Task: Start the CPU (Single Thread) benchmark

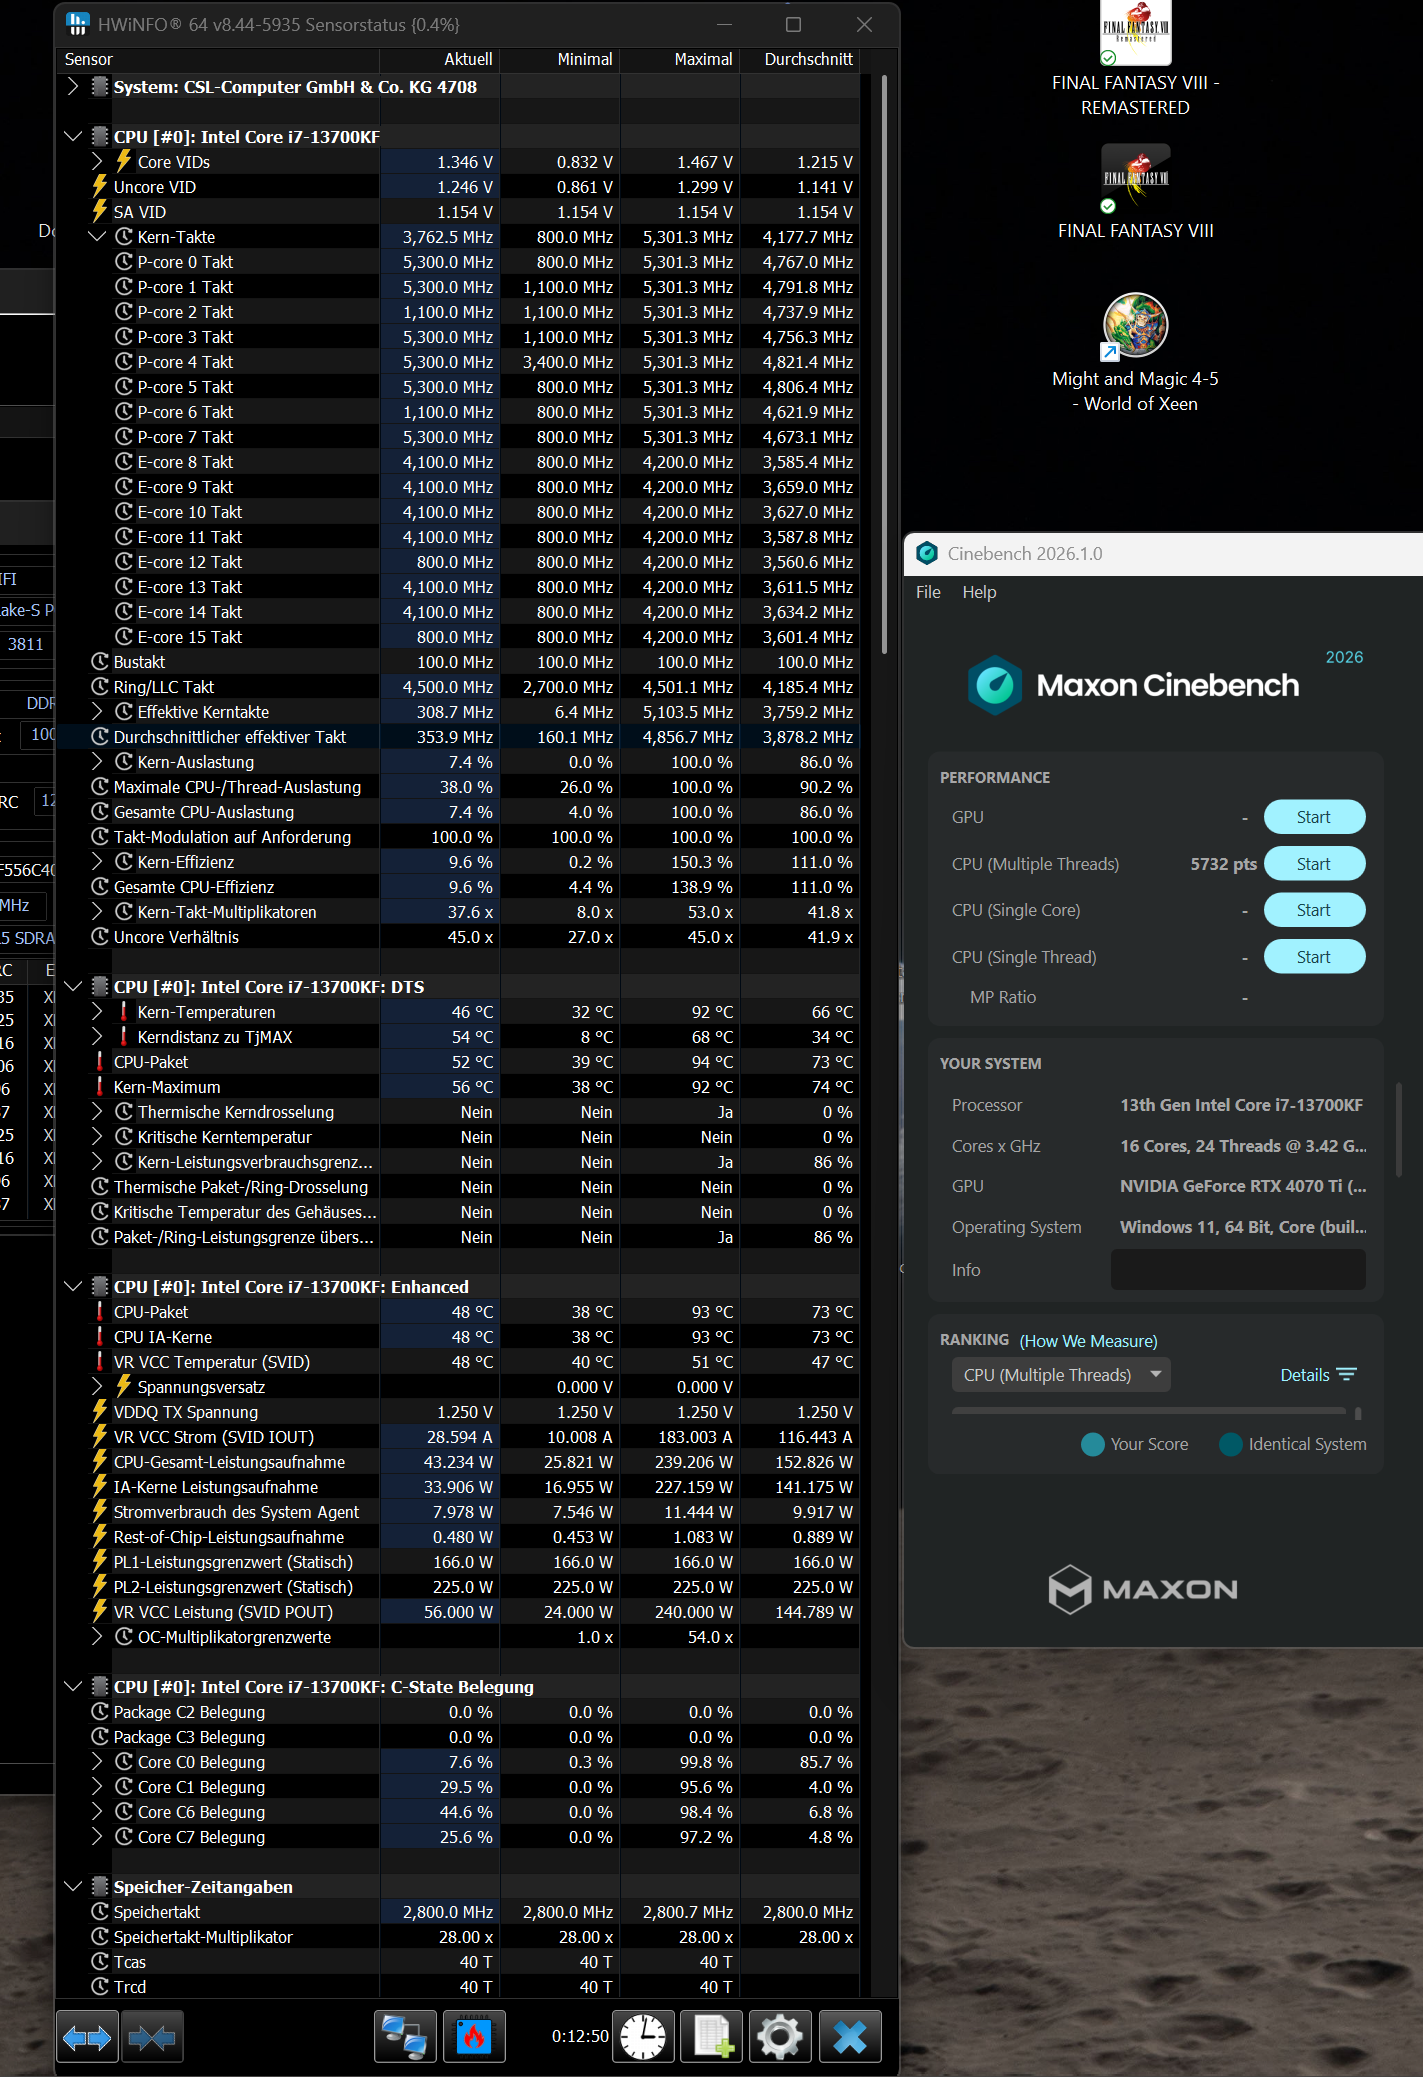Action: tap(1314, 957)
